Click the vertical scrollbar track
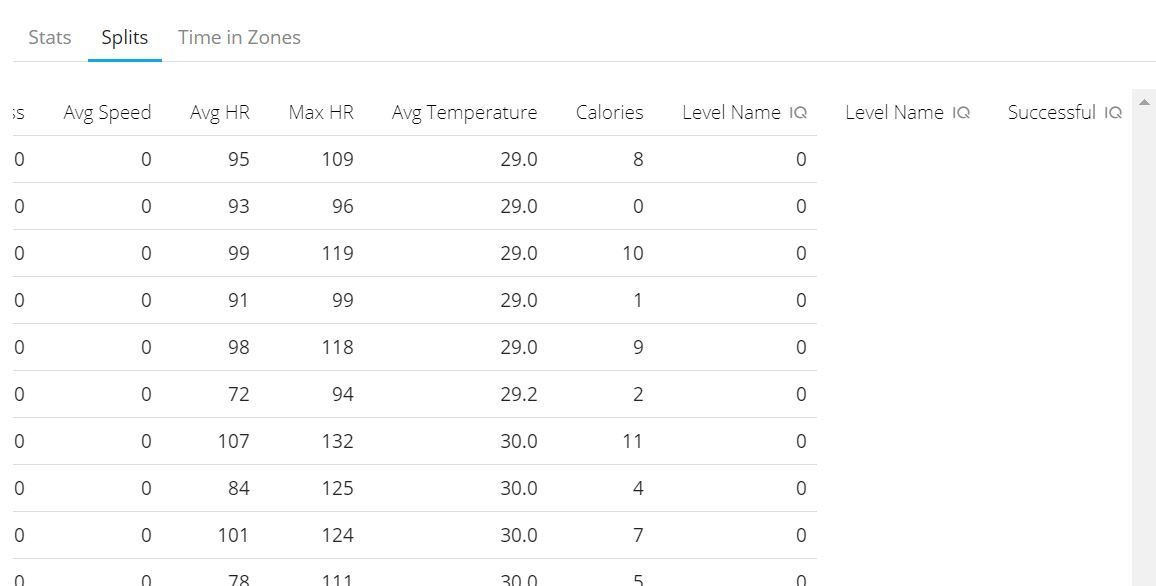Screen dimensions: 1156x586 click(x=1144, y=350)
